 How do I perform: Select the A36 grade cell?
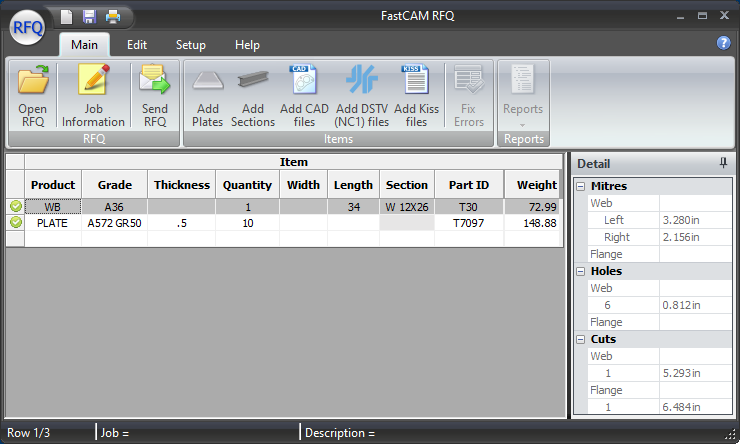115,207
